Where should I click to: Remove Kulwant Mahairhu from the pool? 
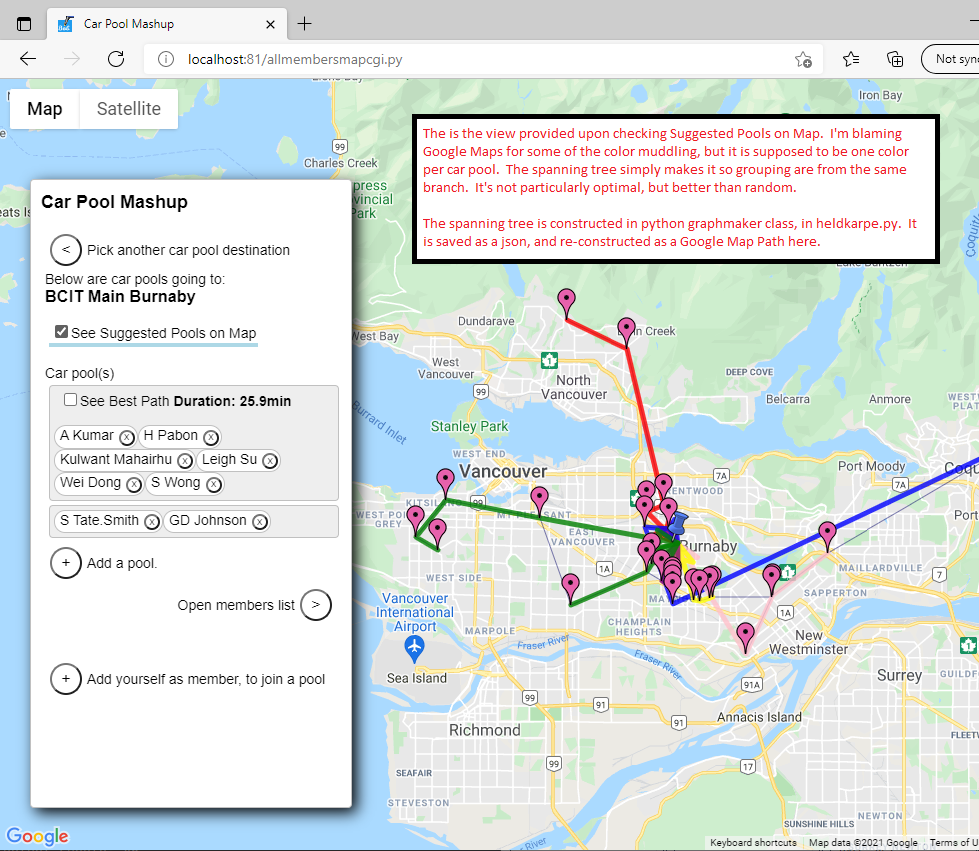click(185, 461)
